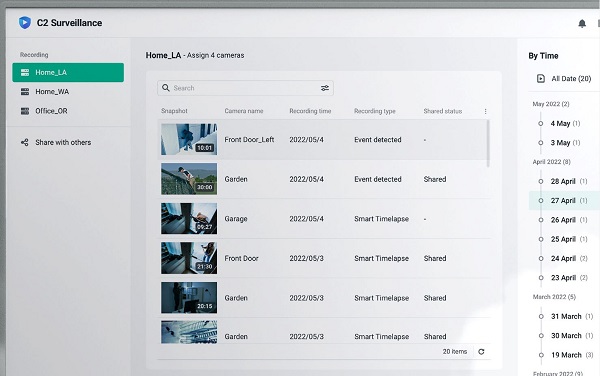
Task: Filter by 23 April date
Action: 569,278
